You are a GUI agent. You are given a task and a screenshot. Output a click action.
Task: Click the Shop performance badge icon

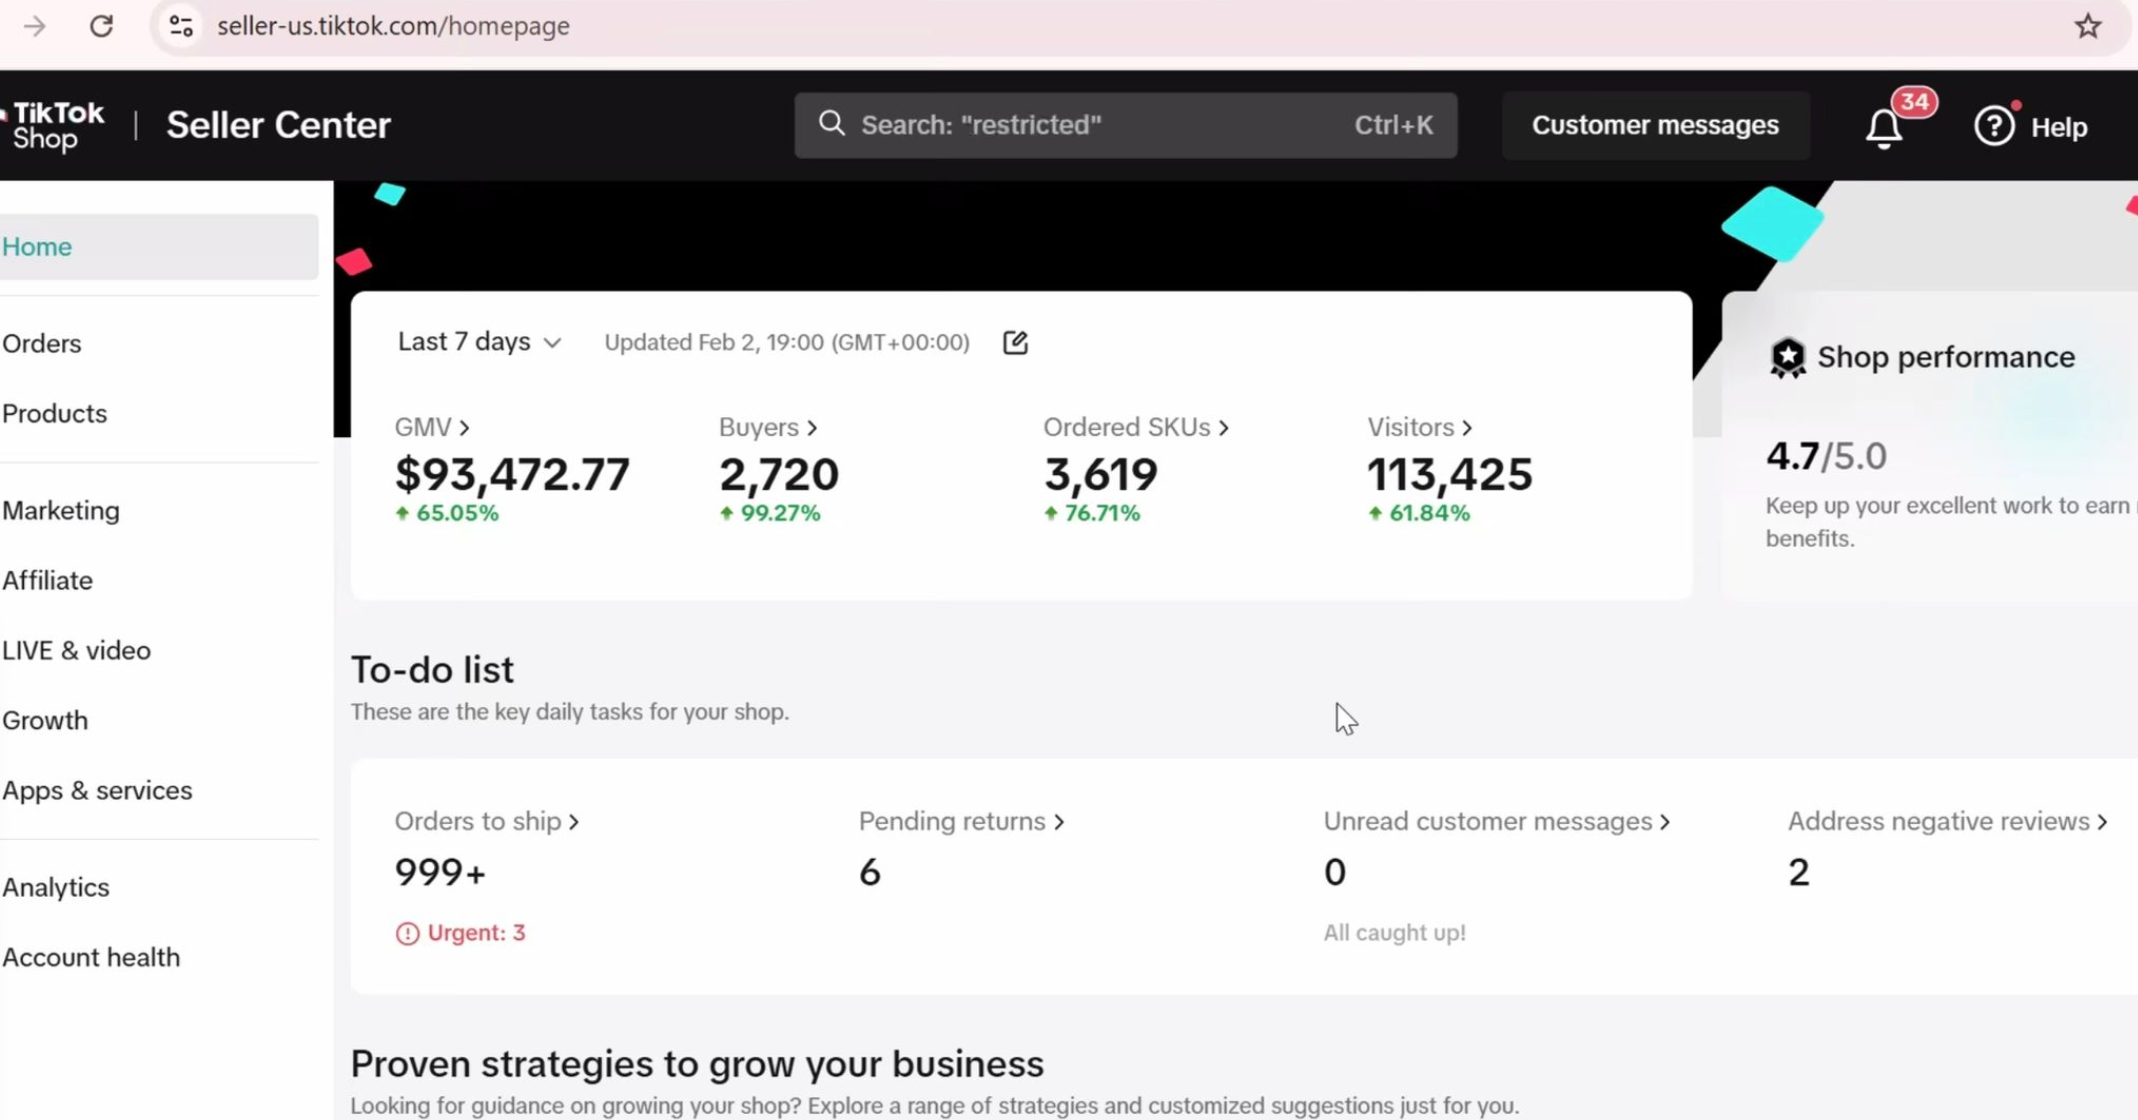coord(1787,358)
